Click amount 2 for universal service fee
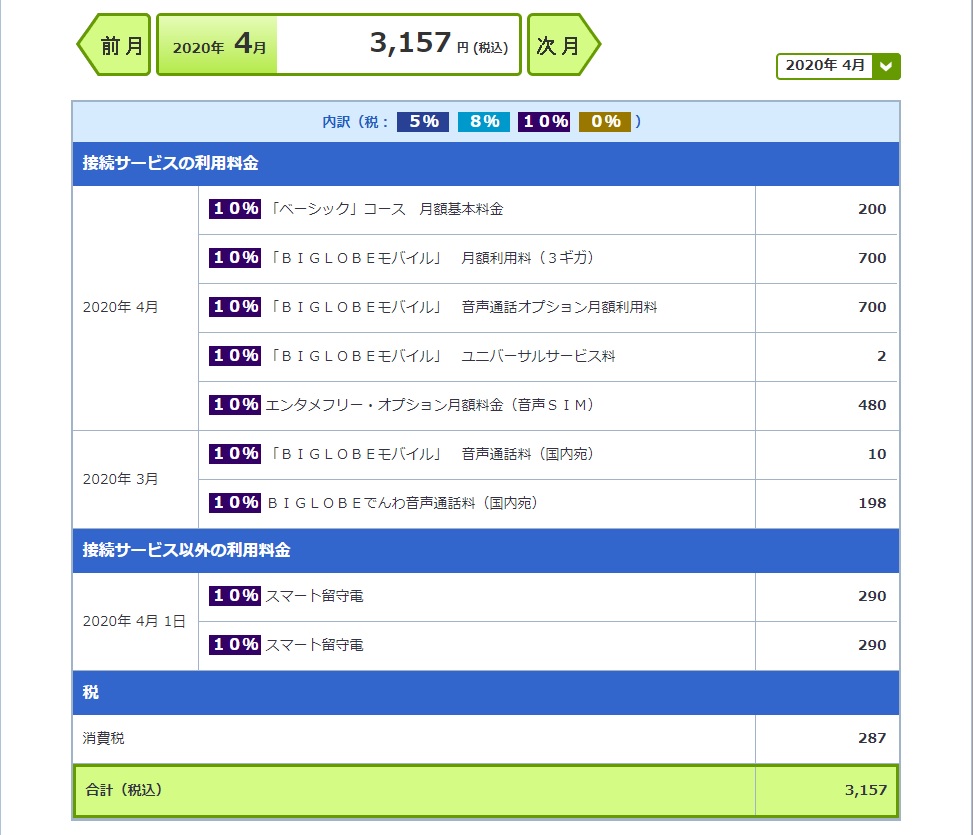The image size is (973, 835). [x=881, y=357]
